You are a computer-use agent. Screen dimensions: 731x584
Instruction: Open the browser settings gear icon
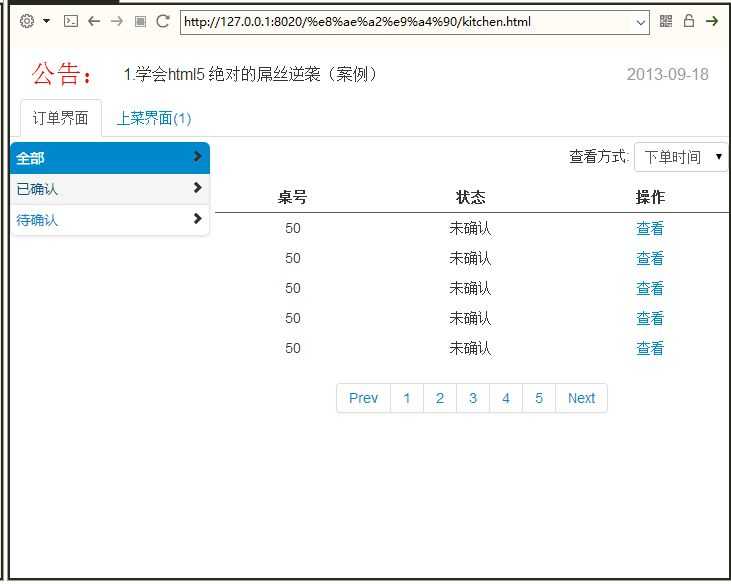click(x=27, y=21)
